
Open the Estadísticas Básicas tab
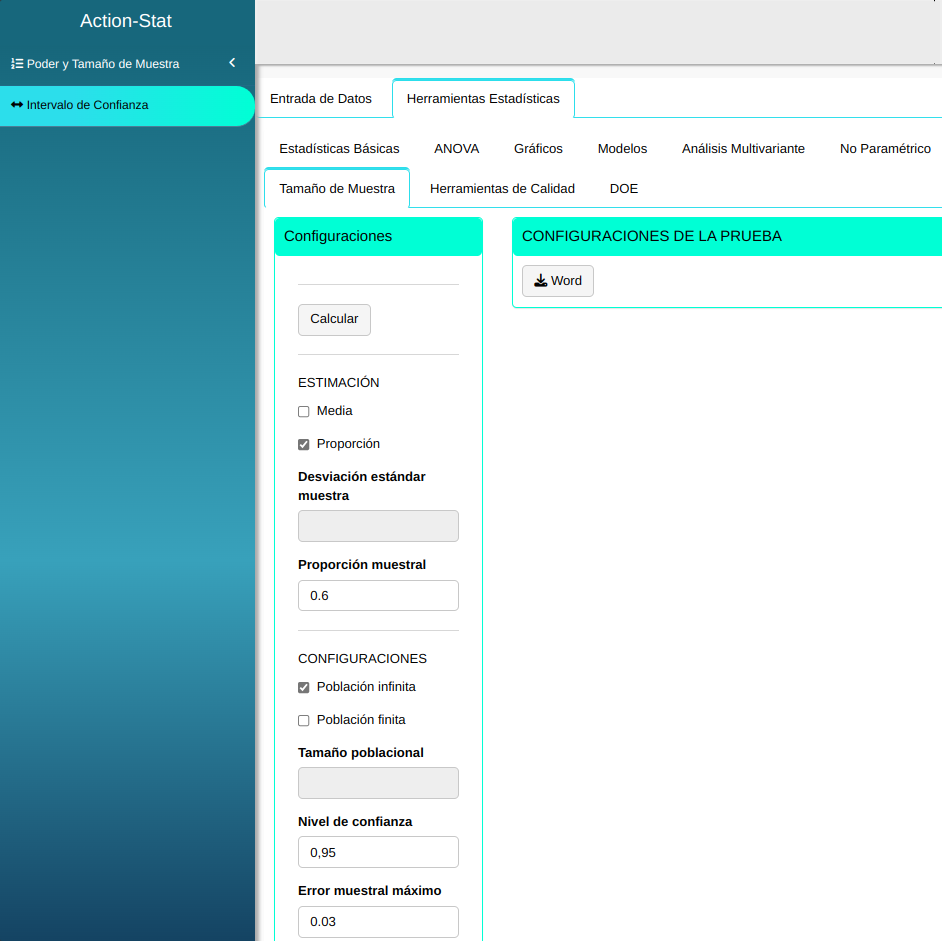click(339, 149)
